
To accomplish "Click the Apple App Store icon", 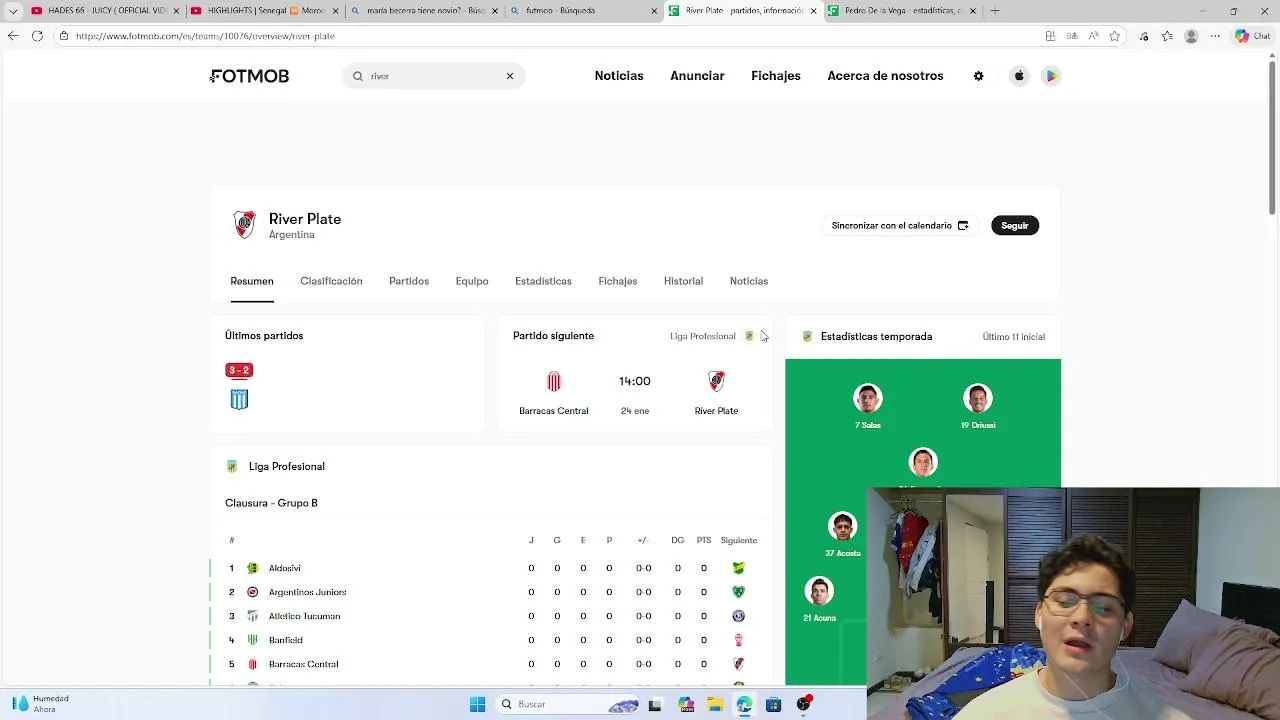I will coord(1019,76).
